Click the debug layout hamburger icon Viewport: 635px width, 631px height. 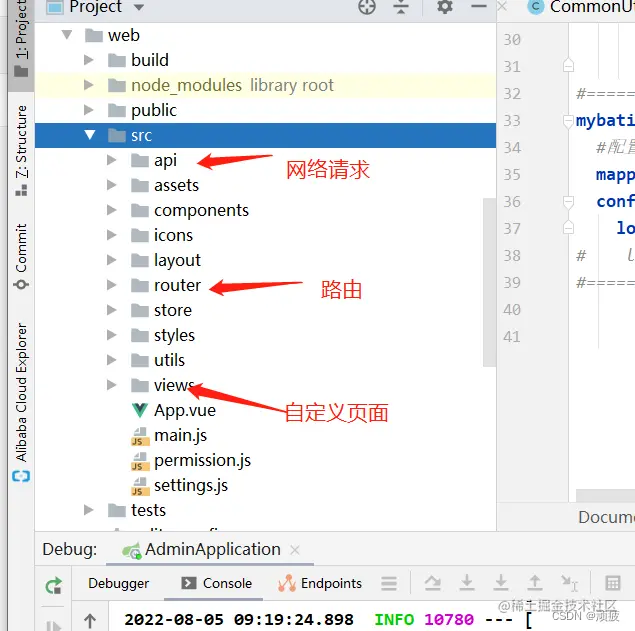pos(389,584)
